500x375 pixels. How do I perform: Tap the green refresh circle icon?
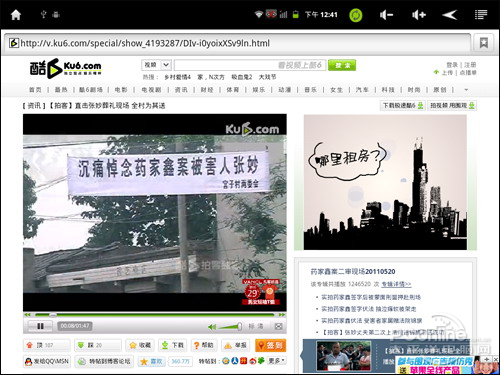(x=356, y=15)
